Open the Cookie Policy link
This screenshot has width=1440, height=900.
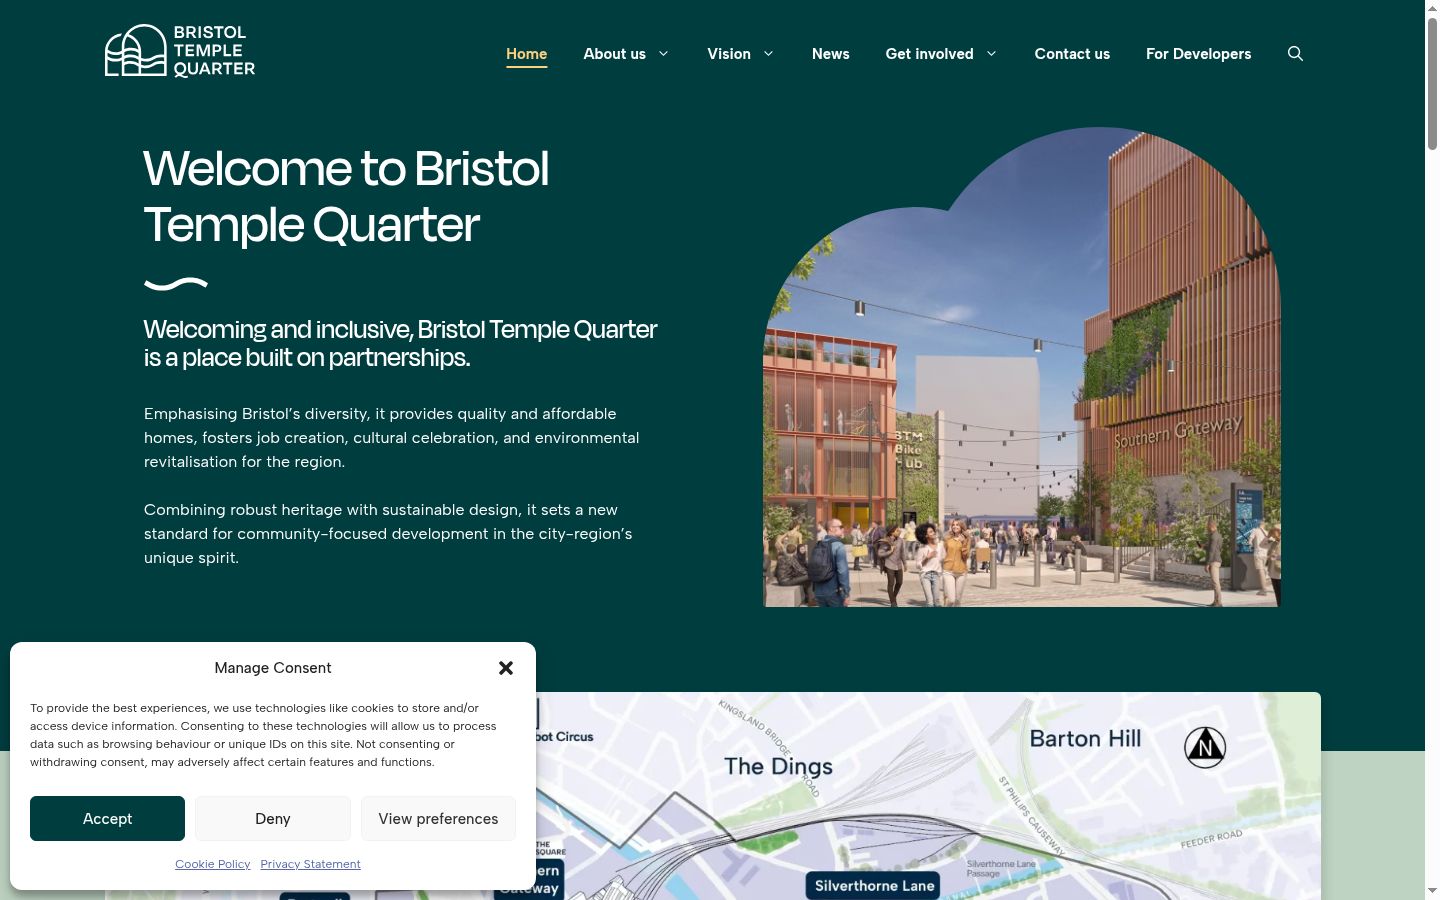click(213, 864)
